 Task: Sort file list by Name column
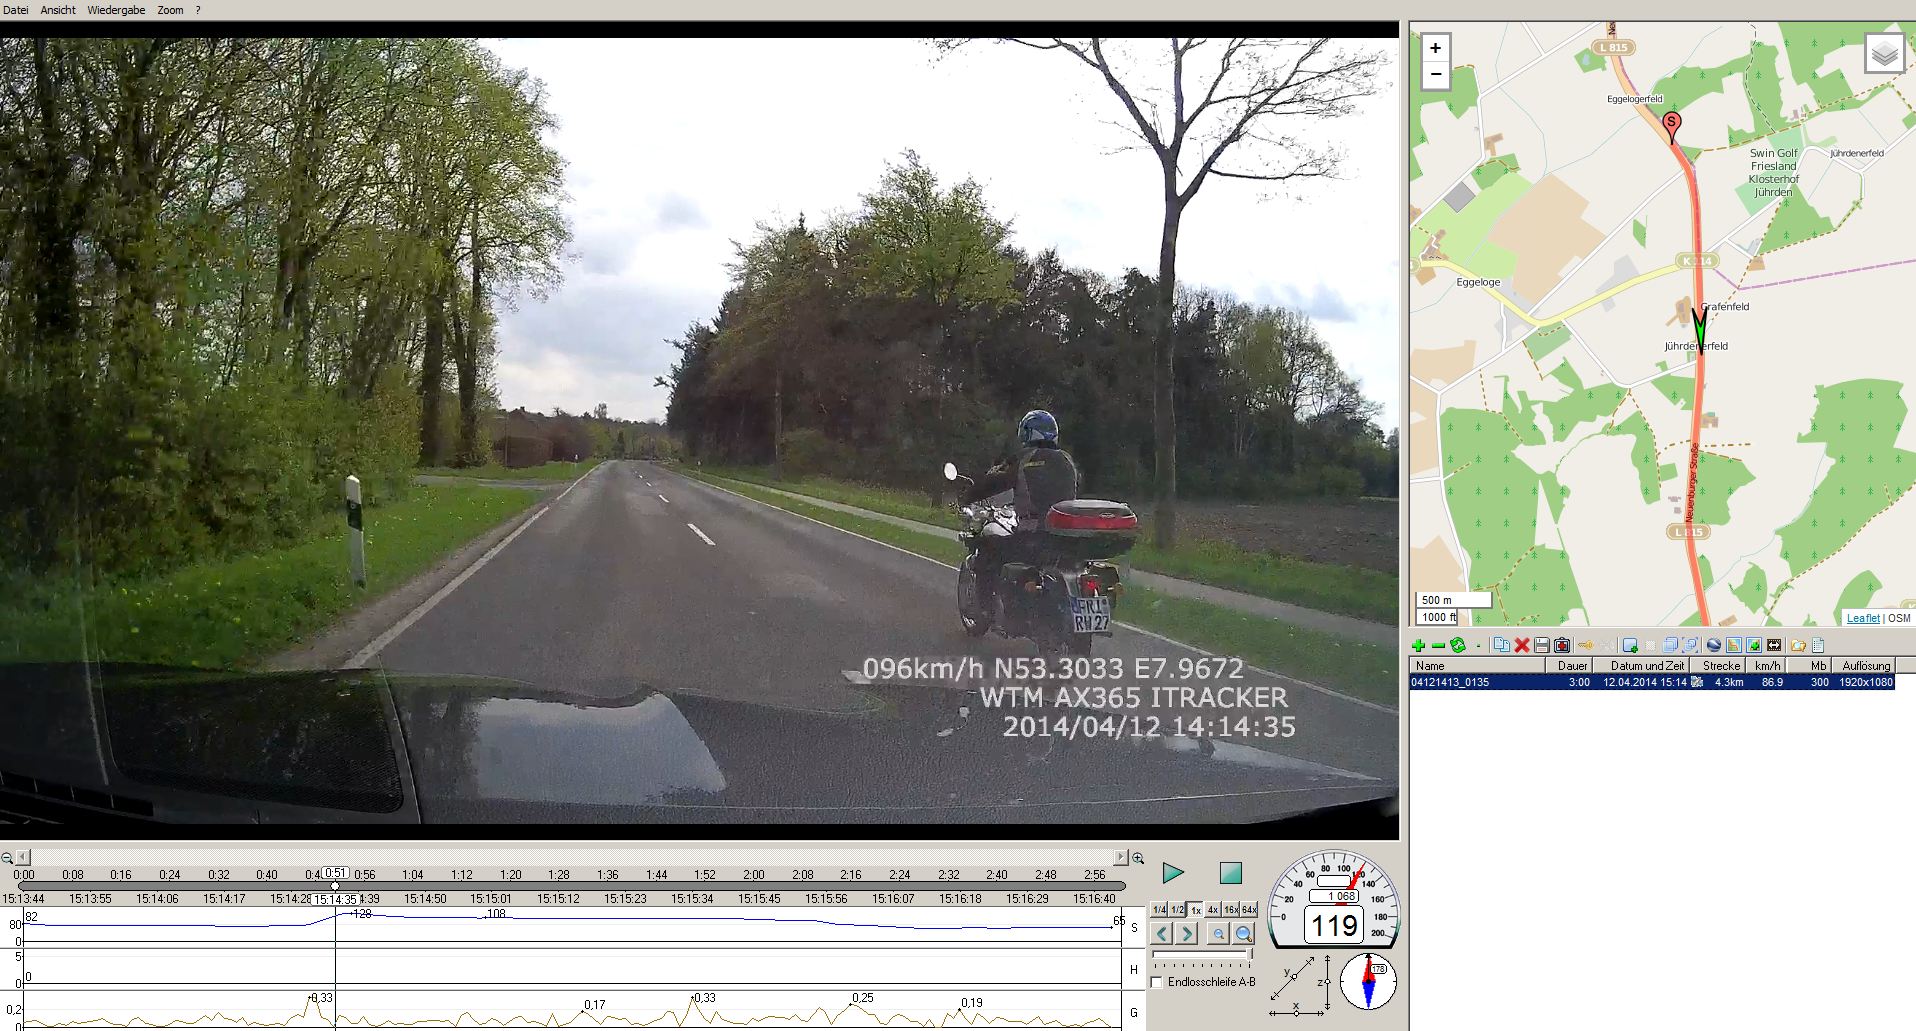pyautogui.click(x=1430, y=665)
